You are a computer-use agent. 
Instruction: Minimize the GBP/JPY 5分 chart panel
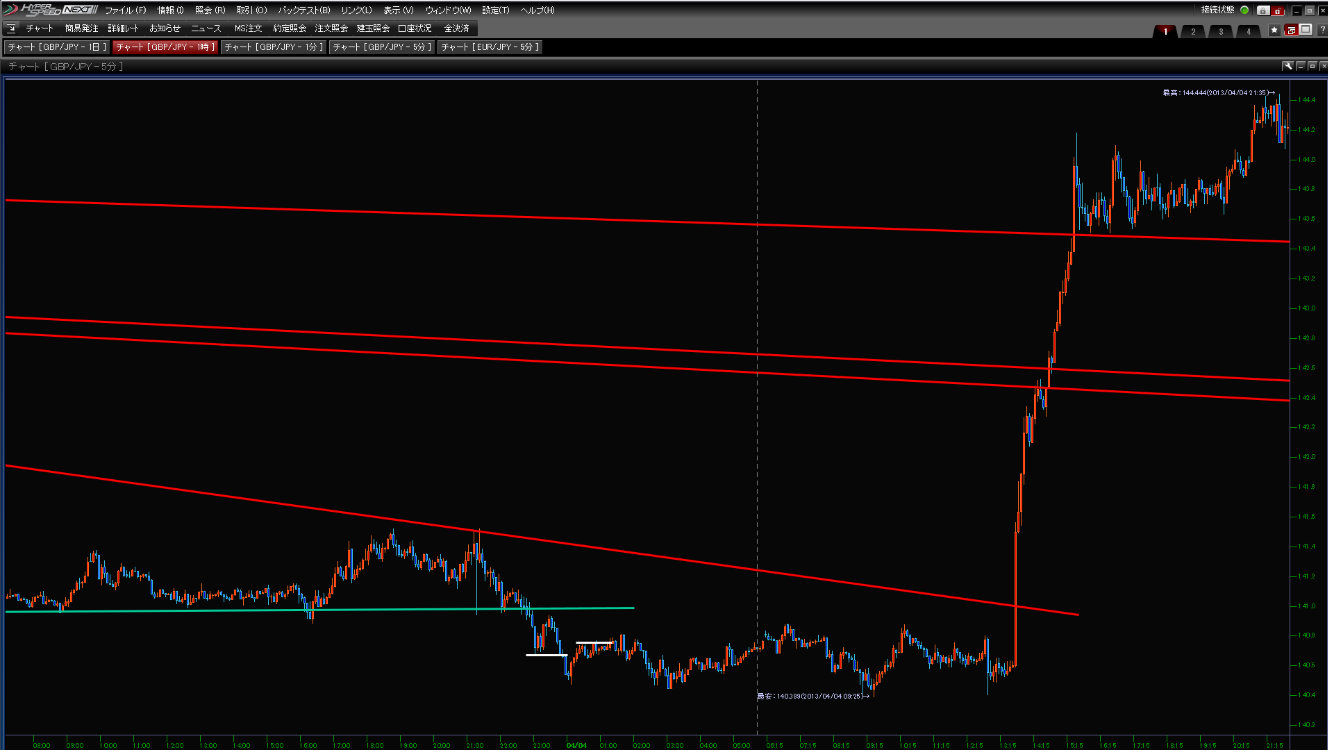(x=1300, y=66)
